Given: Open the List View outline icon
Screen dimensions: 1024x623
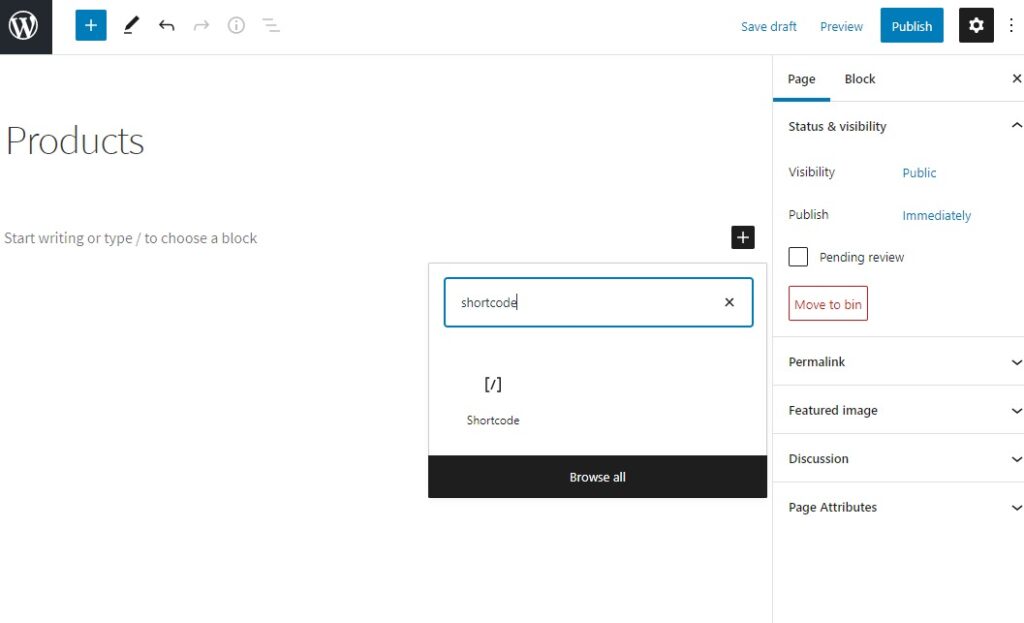Looking at the screenshot, I should coord(271,25).
